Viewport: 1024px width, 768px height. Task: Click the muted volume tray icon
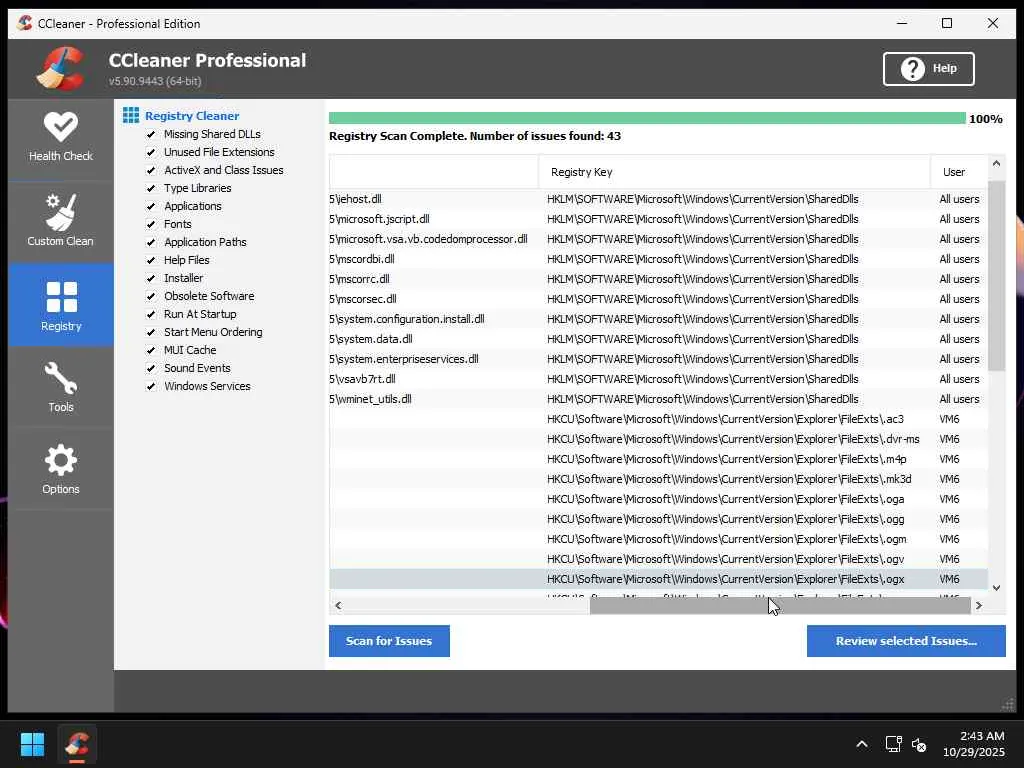point(919,744)
